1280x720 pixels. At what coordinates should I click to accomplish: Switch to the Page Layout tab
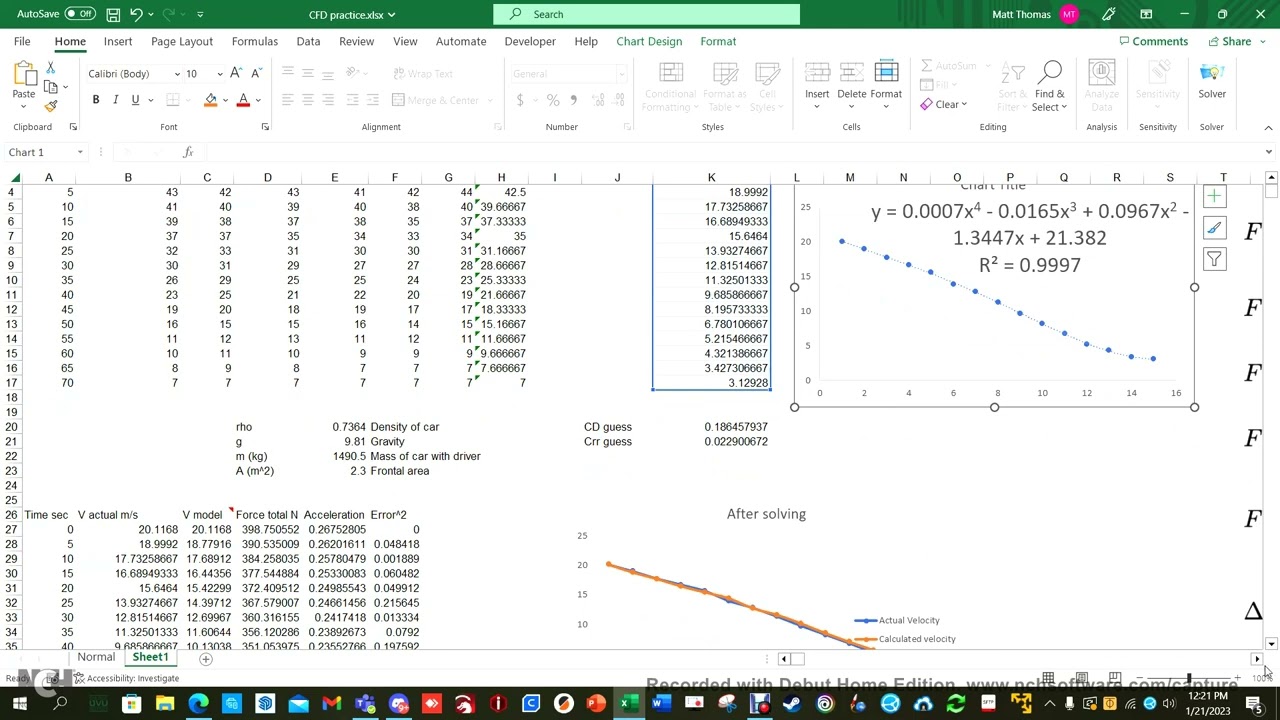pos(182,41)
